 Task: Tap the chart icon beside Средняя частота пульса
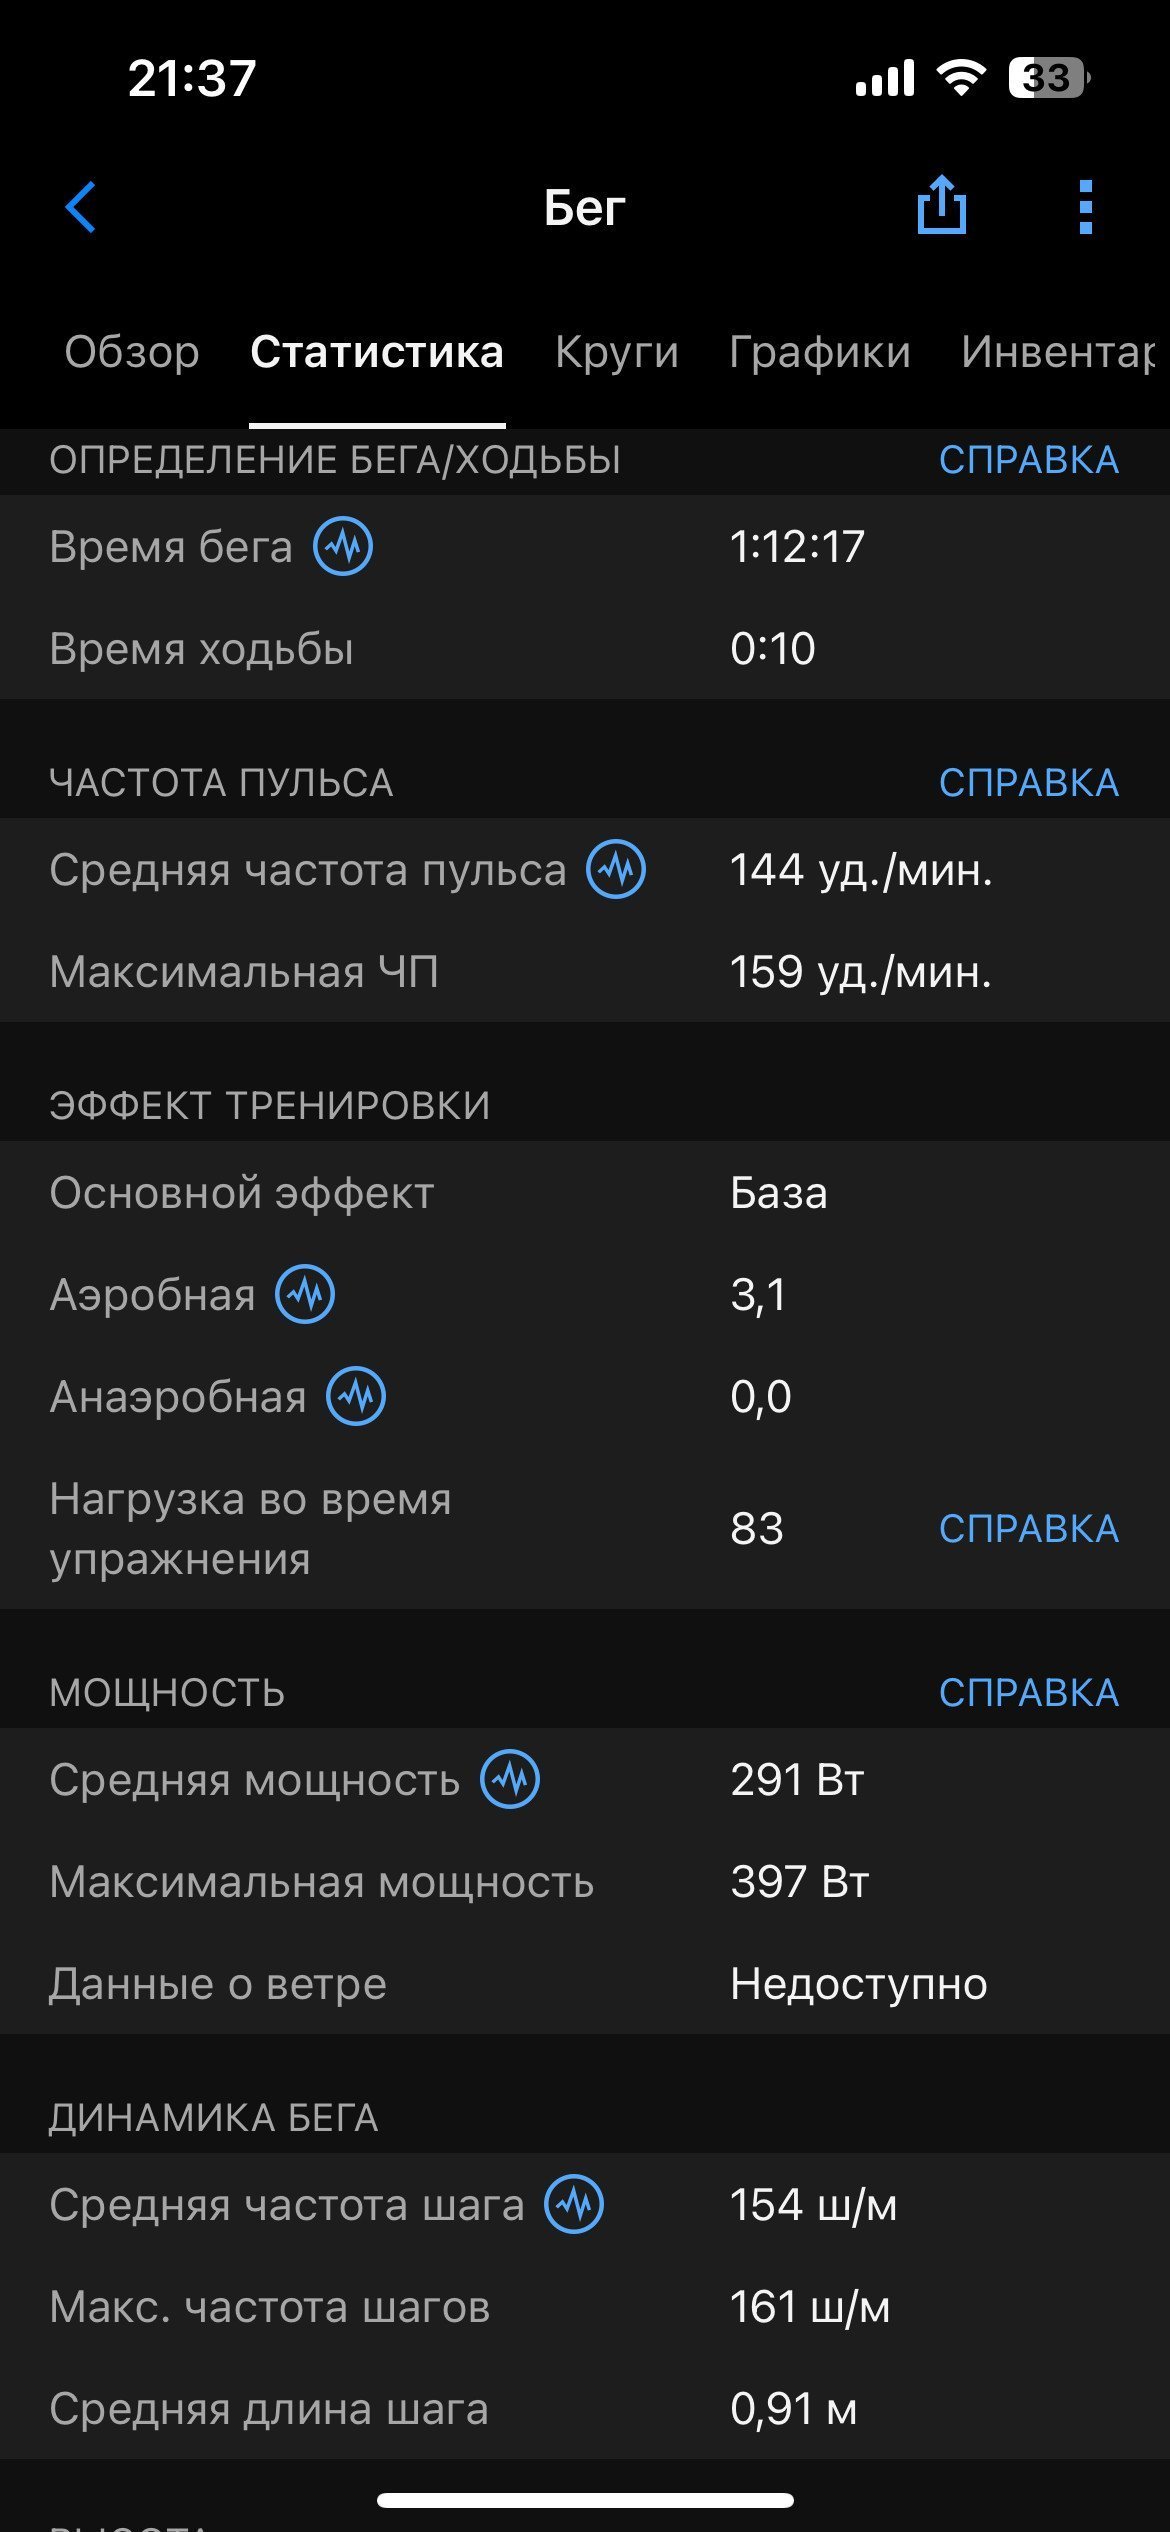616,869
